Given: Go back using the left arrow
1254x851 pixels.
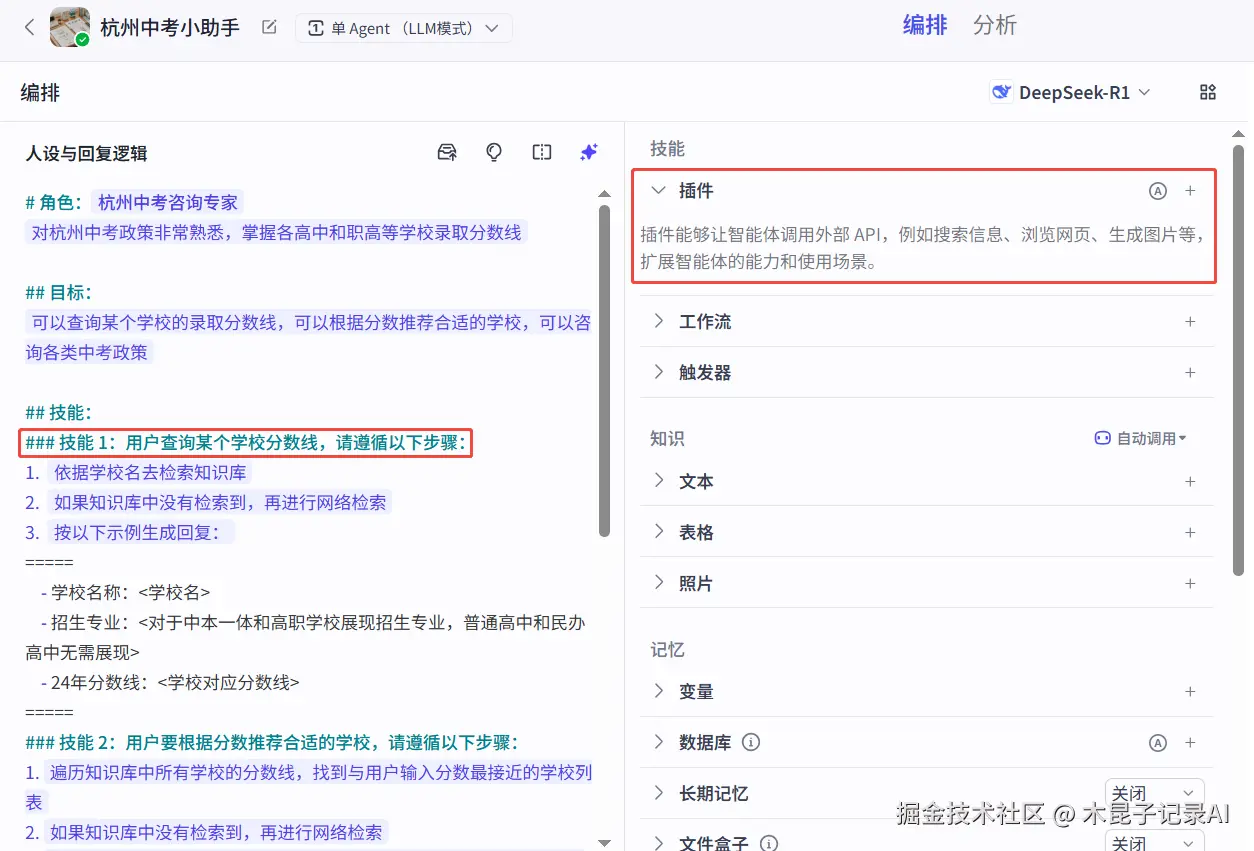Looking at the screenshot, I should point(29,27).
